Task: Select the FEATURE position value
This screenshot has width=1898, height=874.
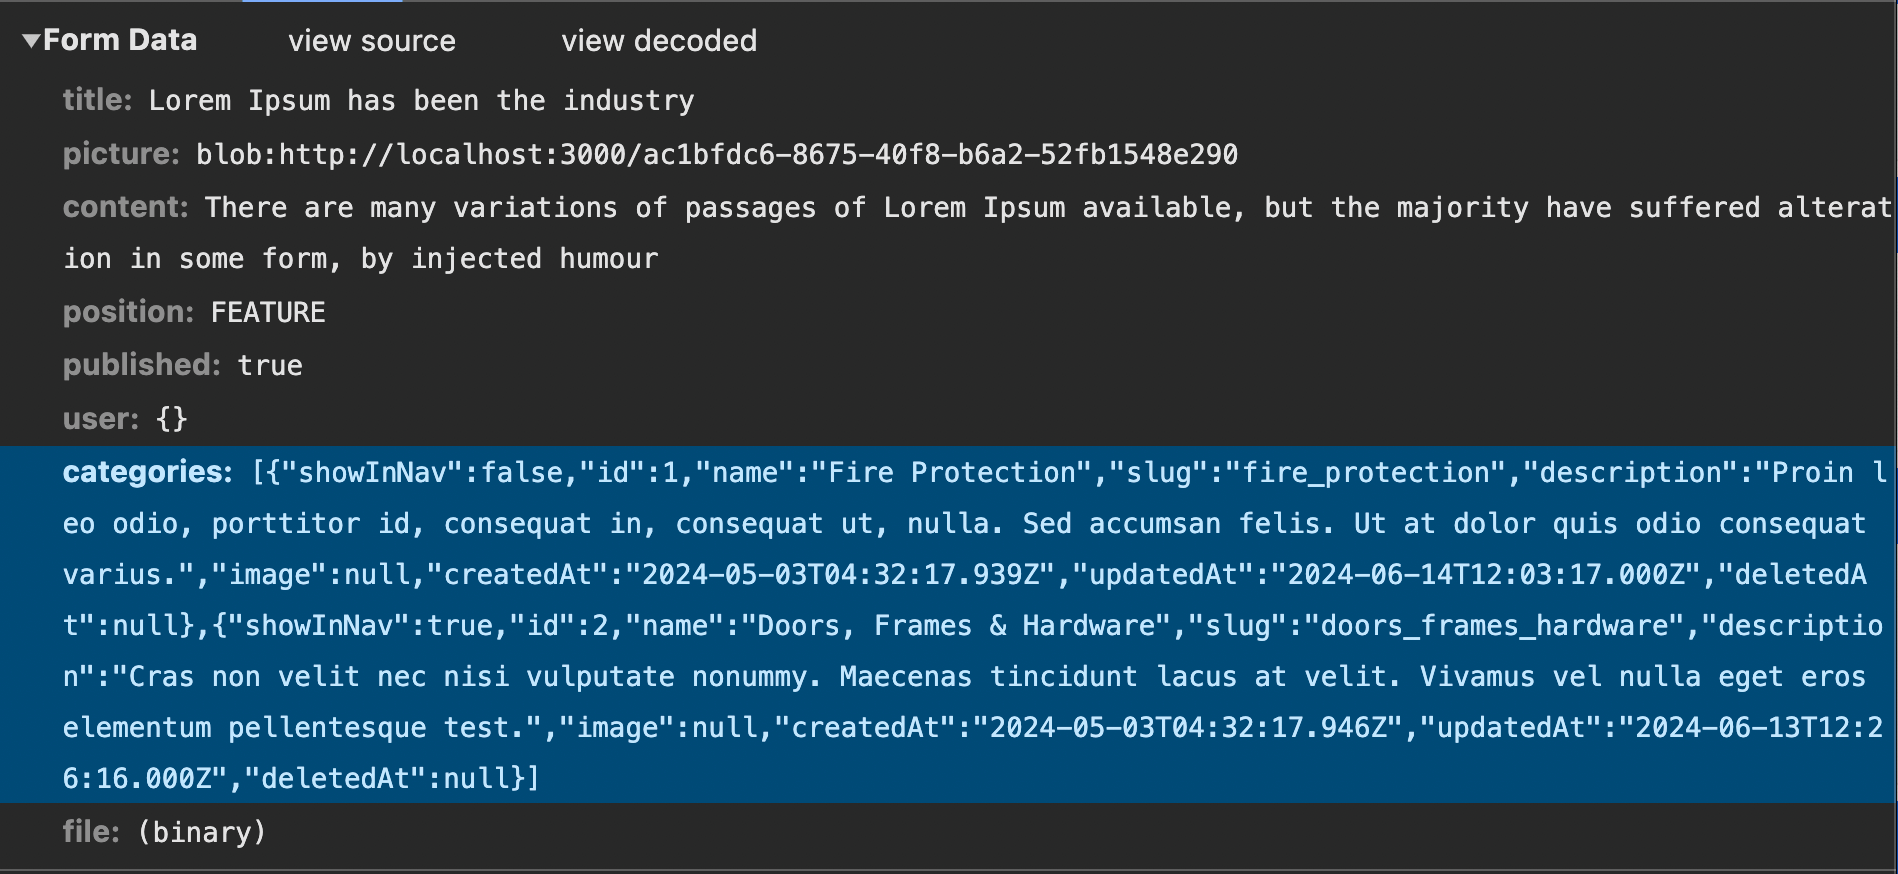Action: [266, 311]
